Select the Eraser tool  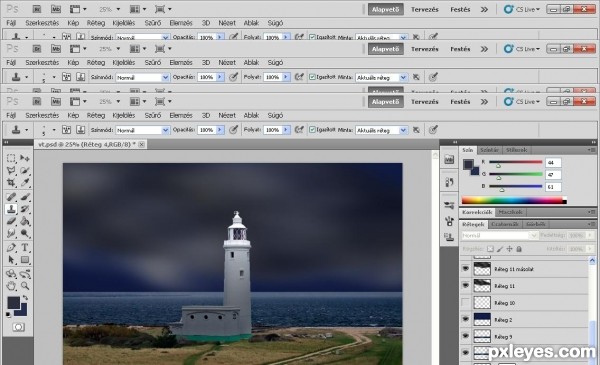(11, 221)
